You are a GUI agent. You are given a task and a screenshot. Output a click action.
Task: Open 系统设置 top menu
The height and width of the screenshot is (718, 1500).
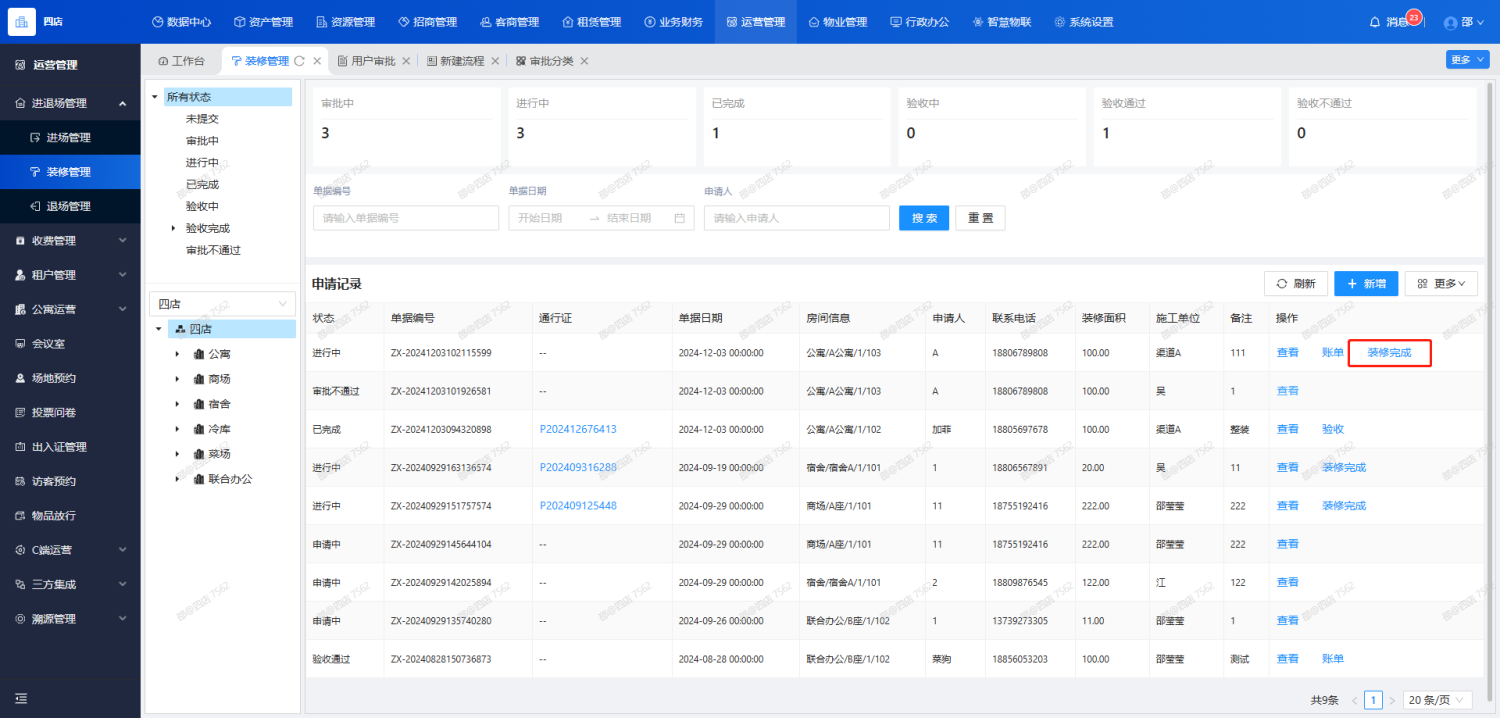(1083, 22)
